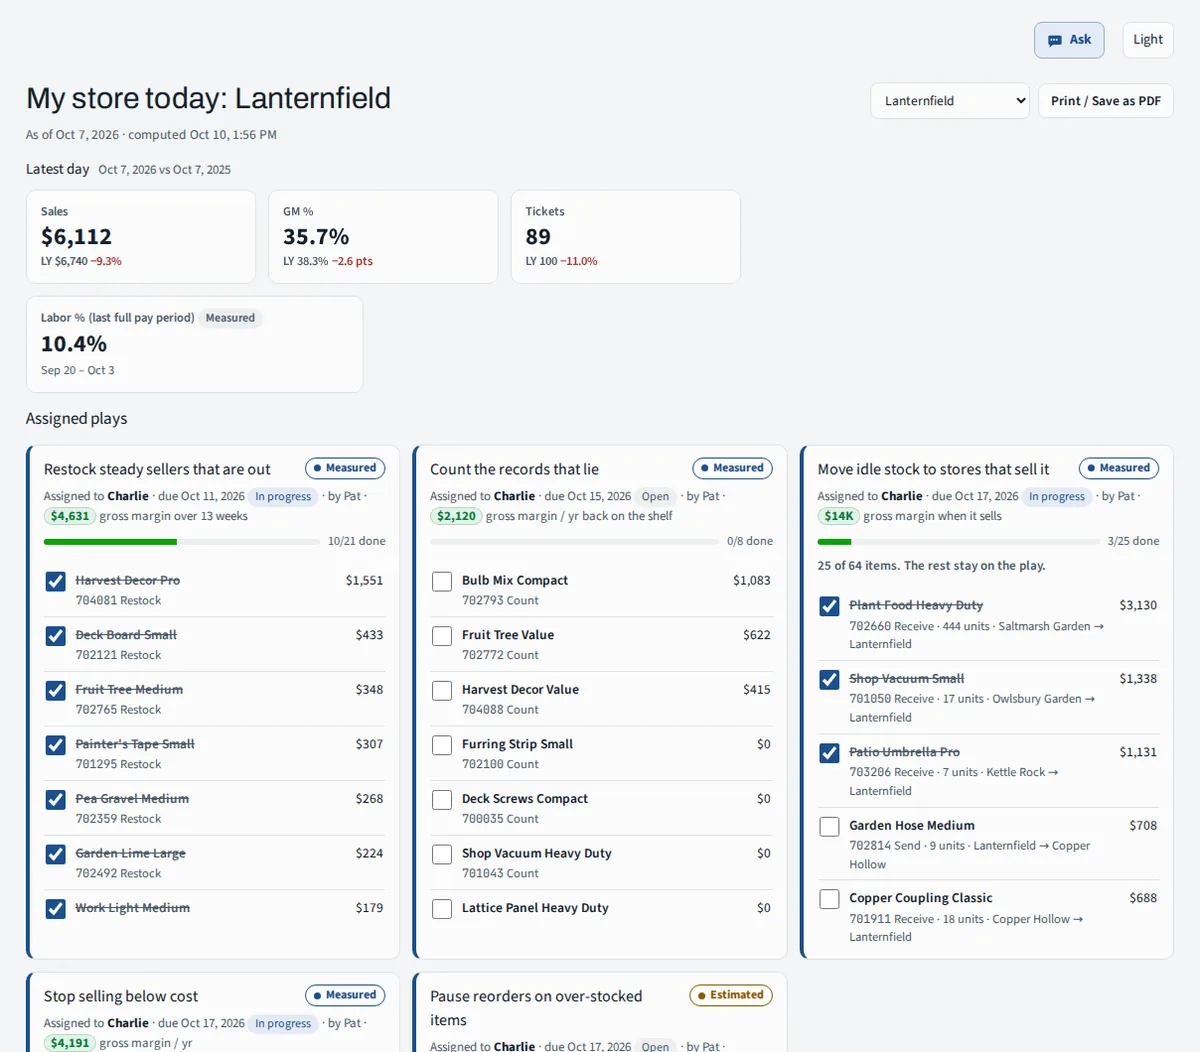Click Pause reorders on over-stocked items title
Screen dimensions: 1200x1052
[x=536, y=1008]
